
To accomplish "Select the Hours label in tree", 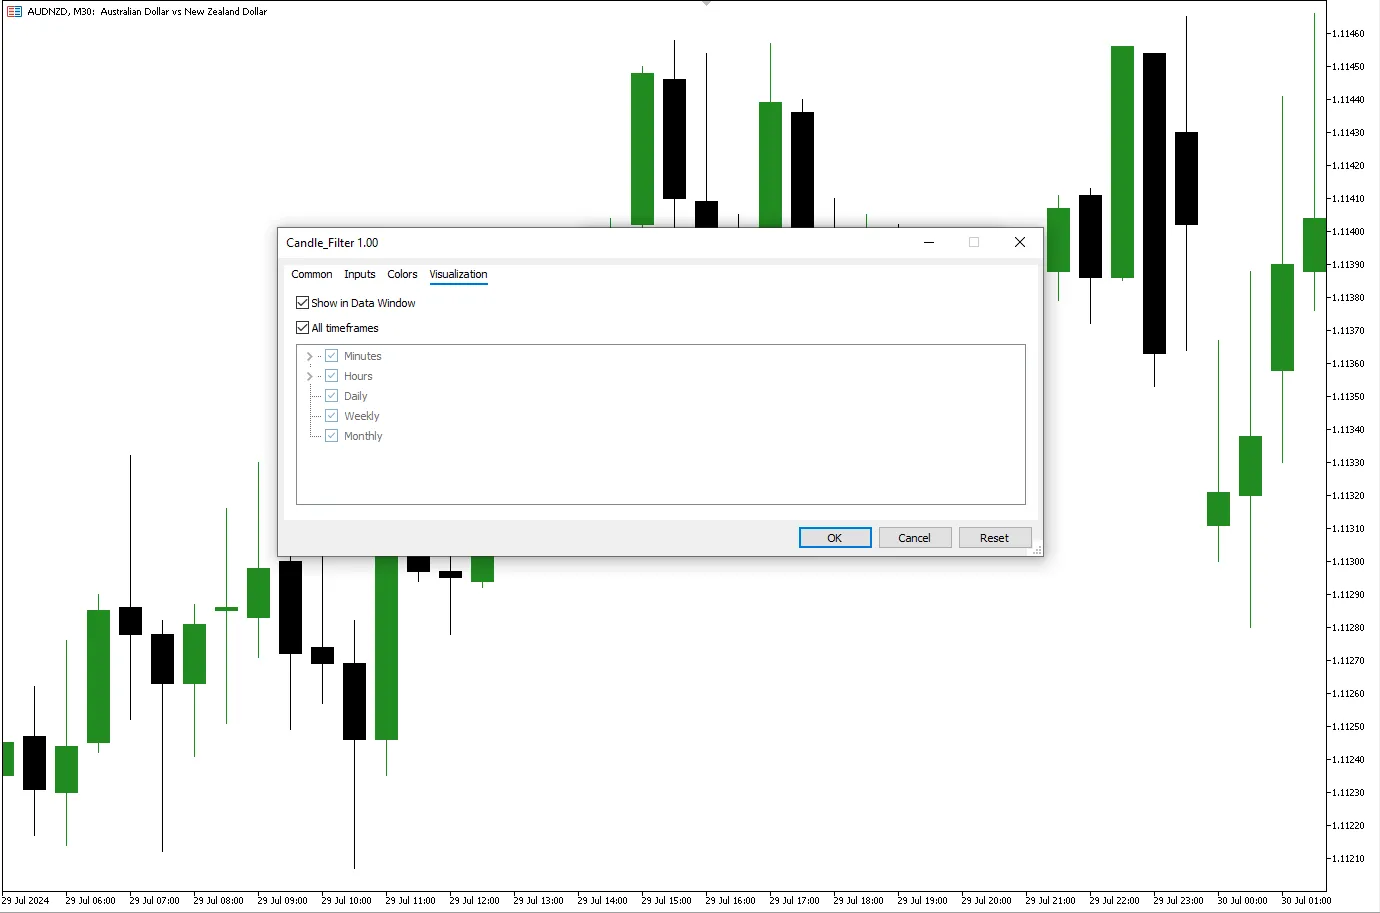I will click(x=358, y=376).
